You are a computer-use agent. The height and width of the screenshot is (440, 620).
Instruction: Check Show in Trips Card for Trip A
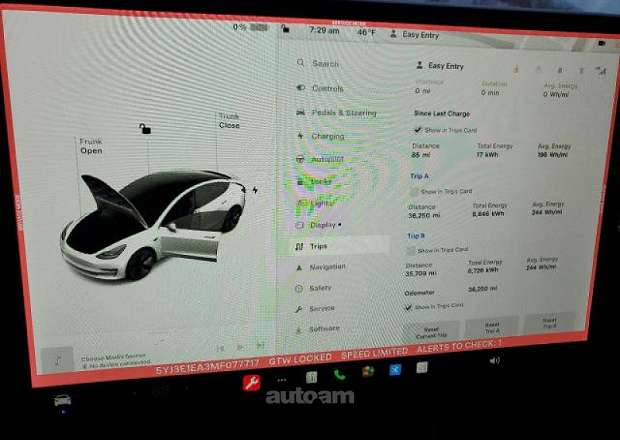[x=415, y=190]
